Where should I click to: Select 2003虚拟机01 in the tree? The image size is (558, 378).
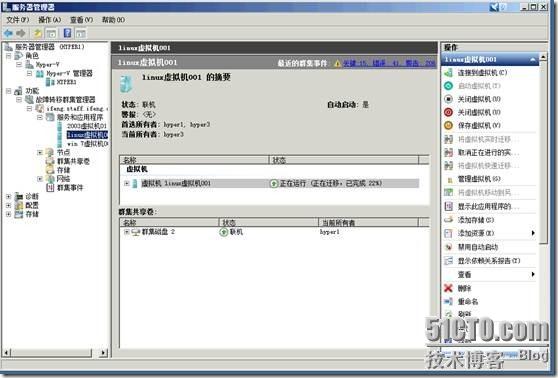pyautogui.click(x=87, y=126)
